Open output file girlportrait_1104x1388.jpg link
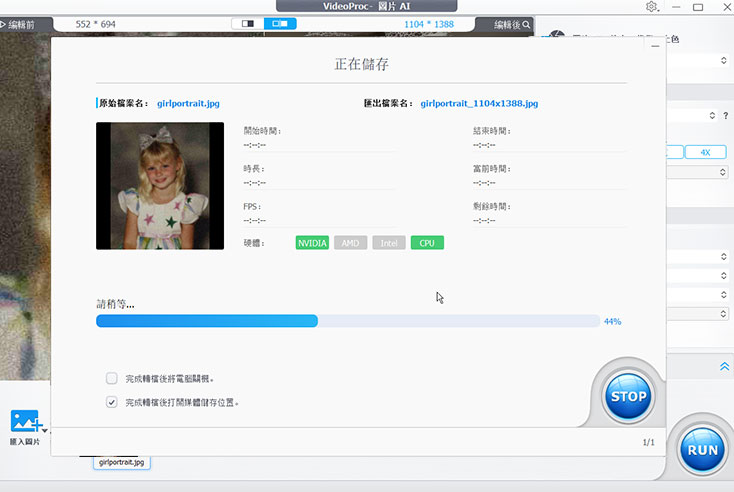This screenshot has height=492, width=734. [479, 103]
